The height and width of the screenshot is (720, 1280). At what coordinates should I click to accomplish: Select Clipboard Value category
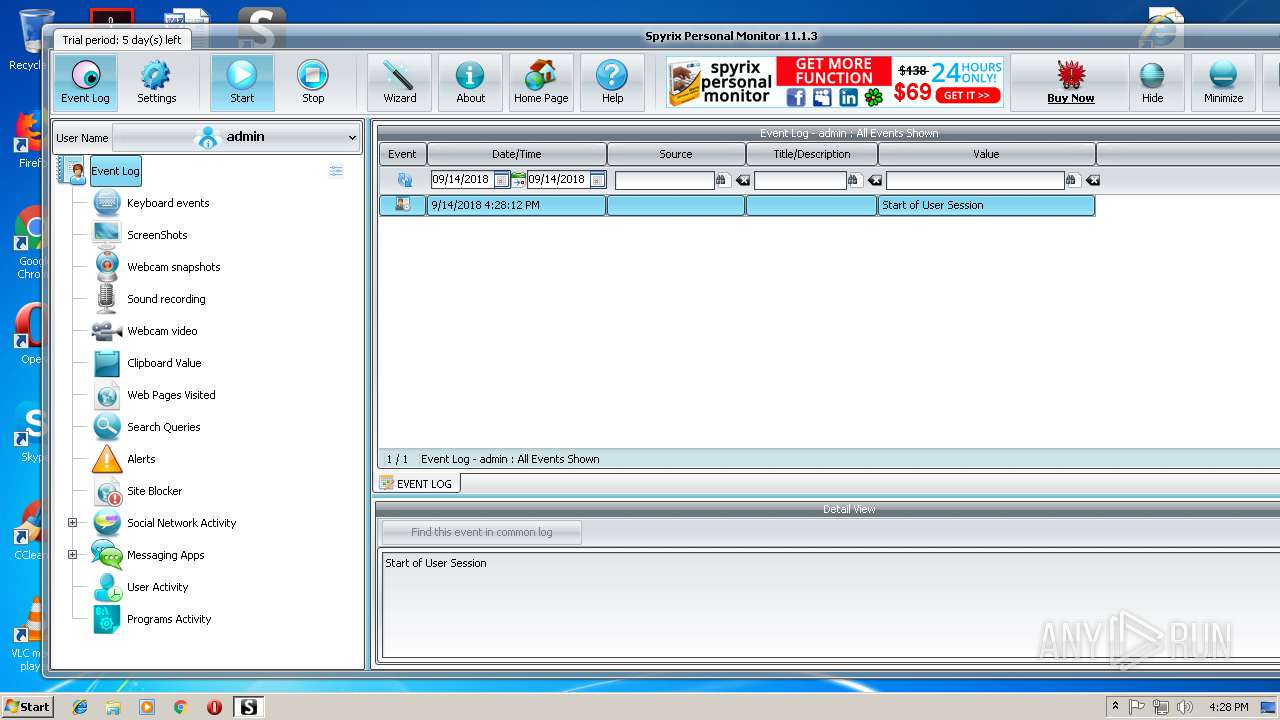tap(164, 363)
